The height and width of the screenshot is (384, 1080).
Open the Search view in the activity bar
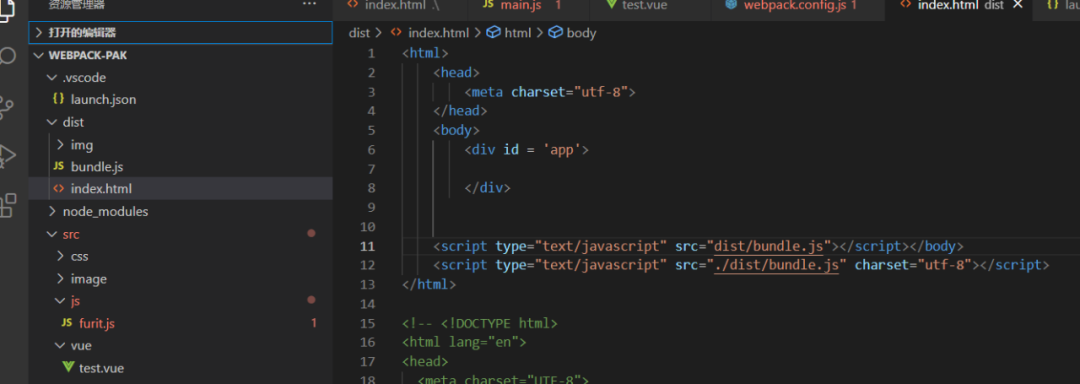(7, 55)
